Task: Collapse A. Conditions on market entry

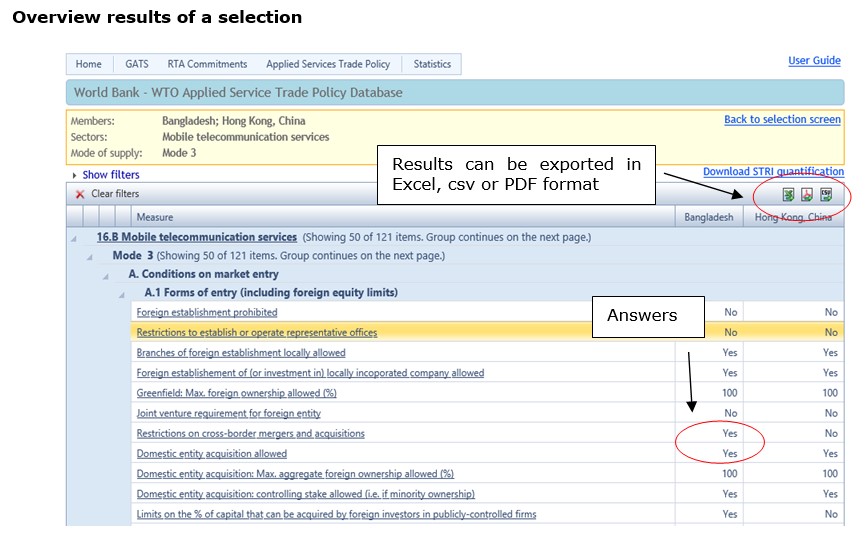Action: pyautogui.click(x=106, y=277)
